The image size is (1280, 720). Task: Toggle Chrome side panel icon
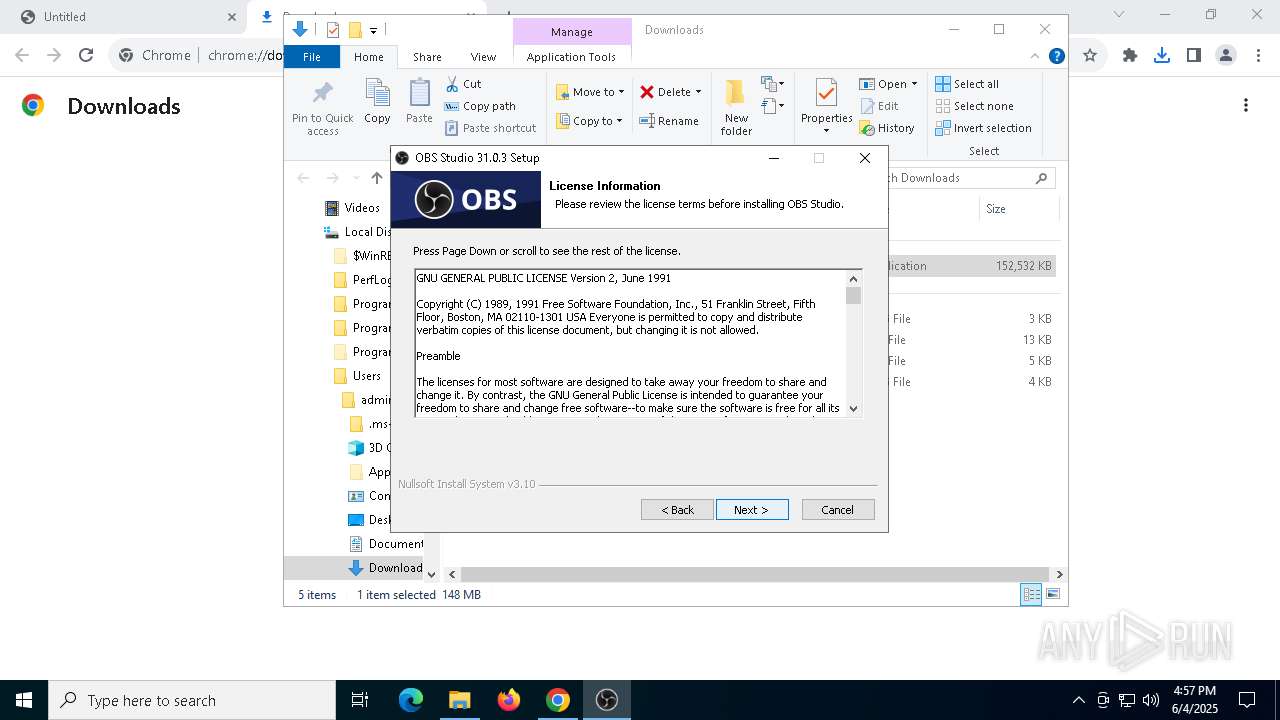[x=1194, y=56]
